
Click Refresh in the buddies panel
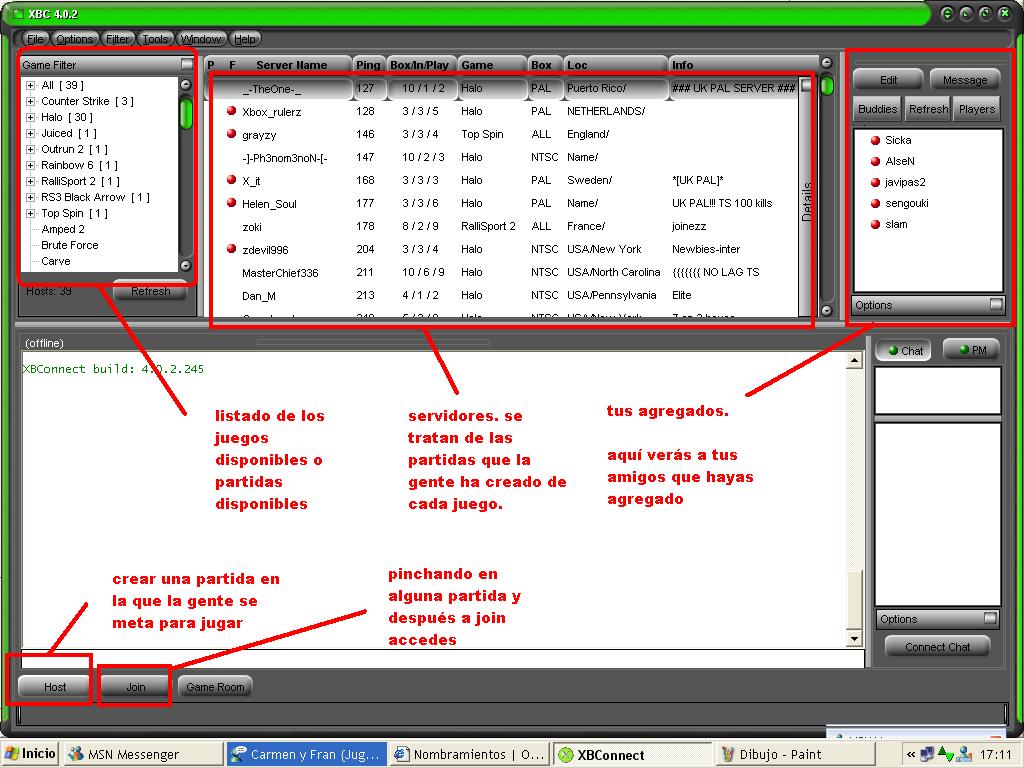[928, 109]
